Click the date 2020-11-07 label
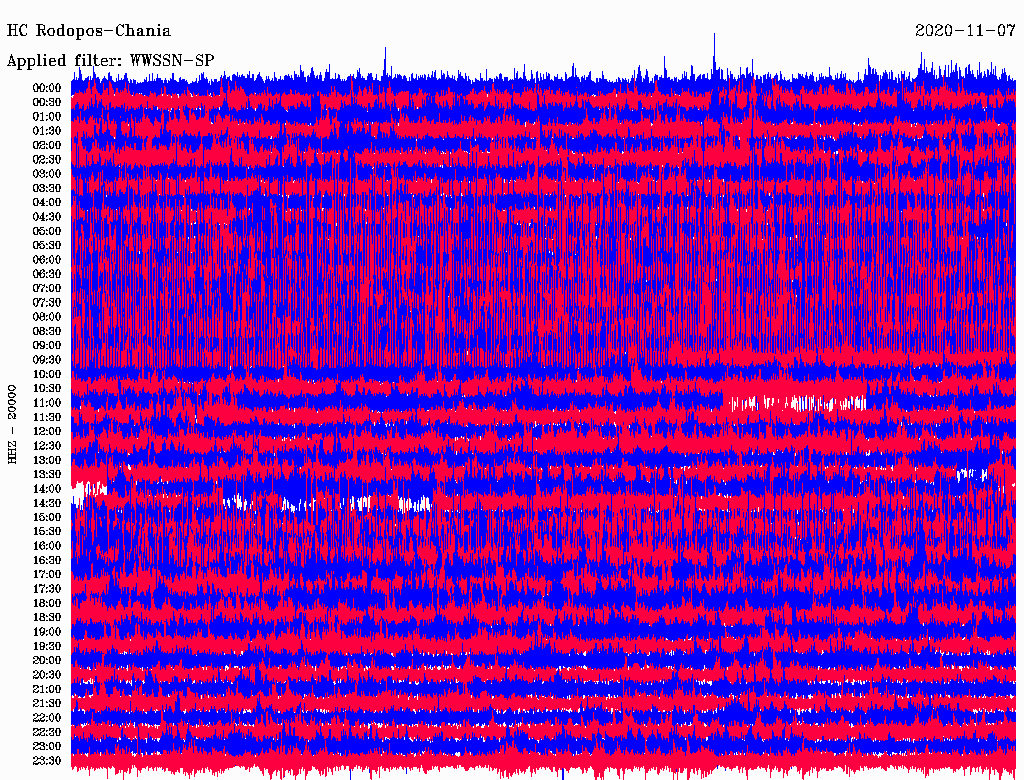Screen dimensions: 1024x780 964,31
